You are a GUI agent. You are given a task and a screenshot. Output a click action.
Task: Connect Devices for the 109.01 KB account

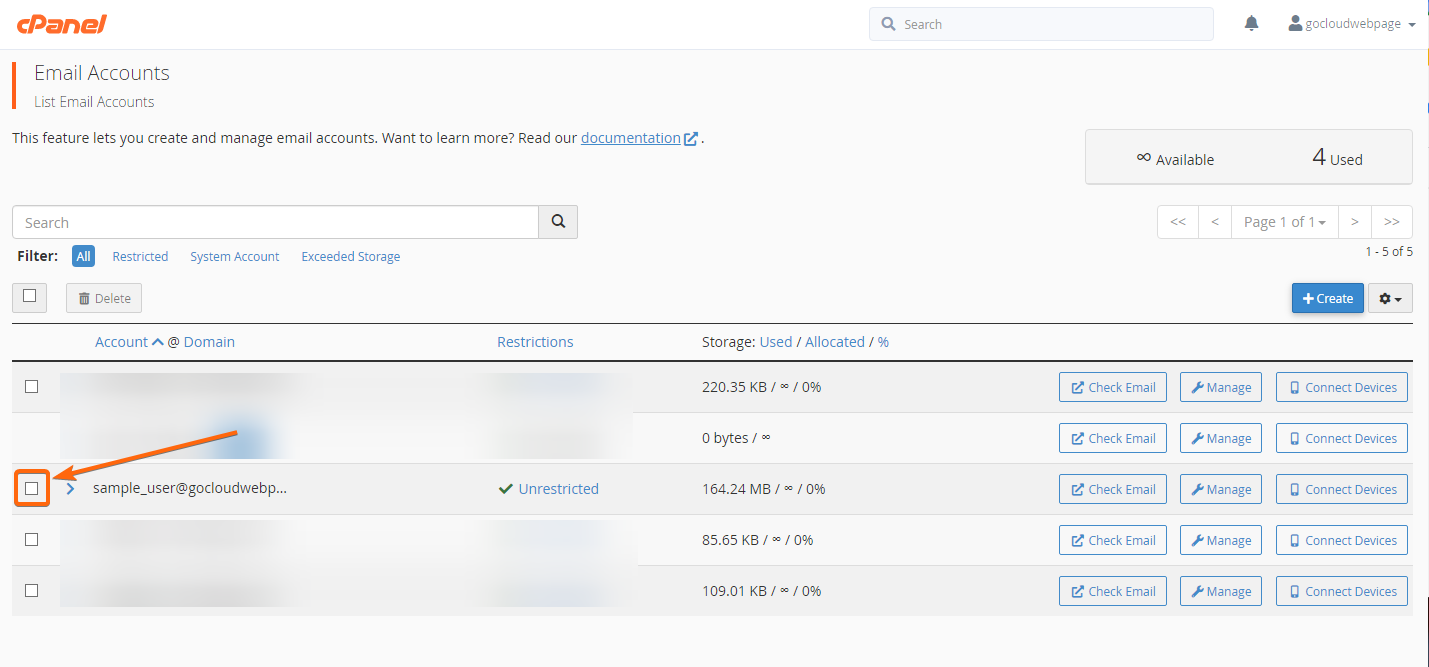pos(1342,591)
